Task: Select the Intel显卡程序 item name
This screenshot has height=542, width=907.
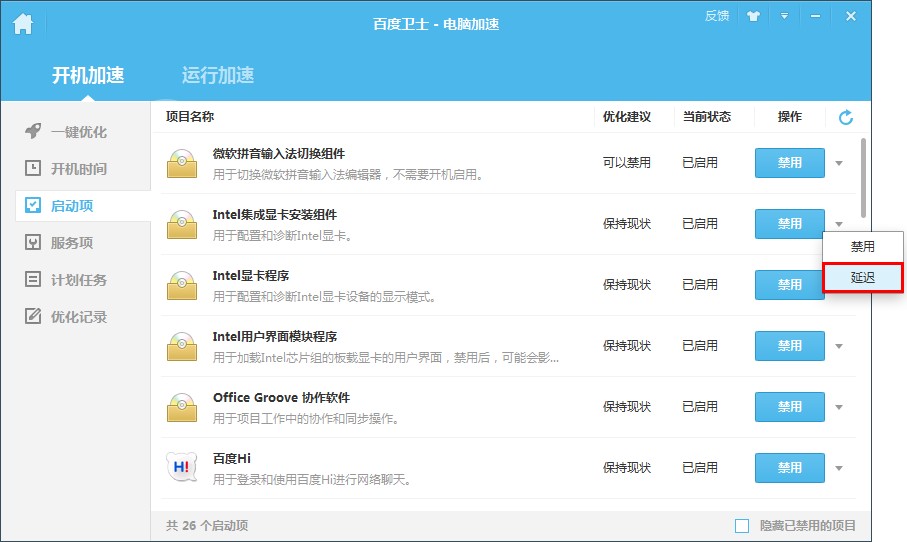Action: (250, 276)
